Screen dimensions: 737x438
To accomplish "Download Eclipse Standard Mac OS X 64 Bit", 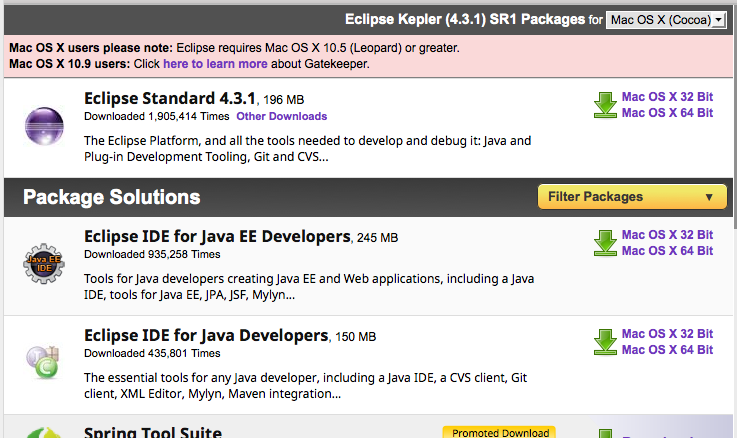I will click(x=667, y=113).
